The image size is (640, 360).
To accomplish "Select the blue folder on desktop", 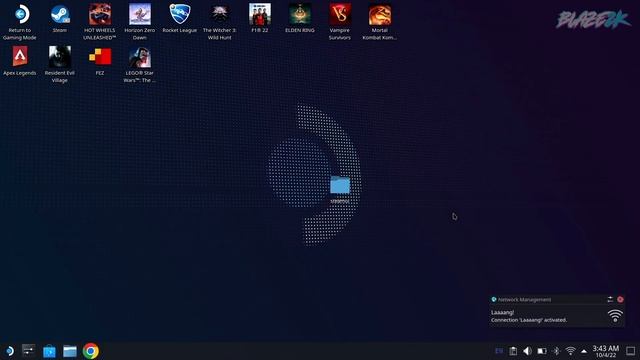I will (x=340, y=190).
